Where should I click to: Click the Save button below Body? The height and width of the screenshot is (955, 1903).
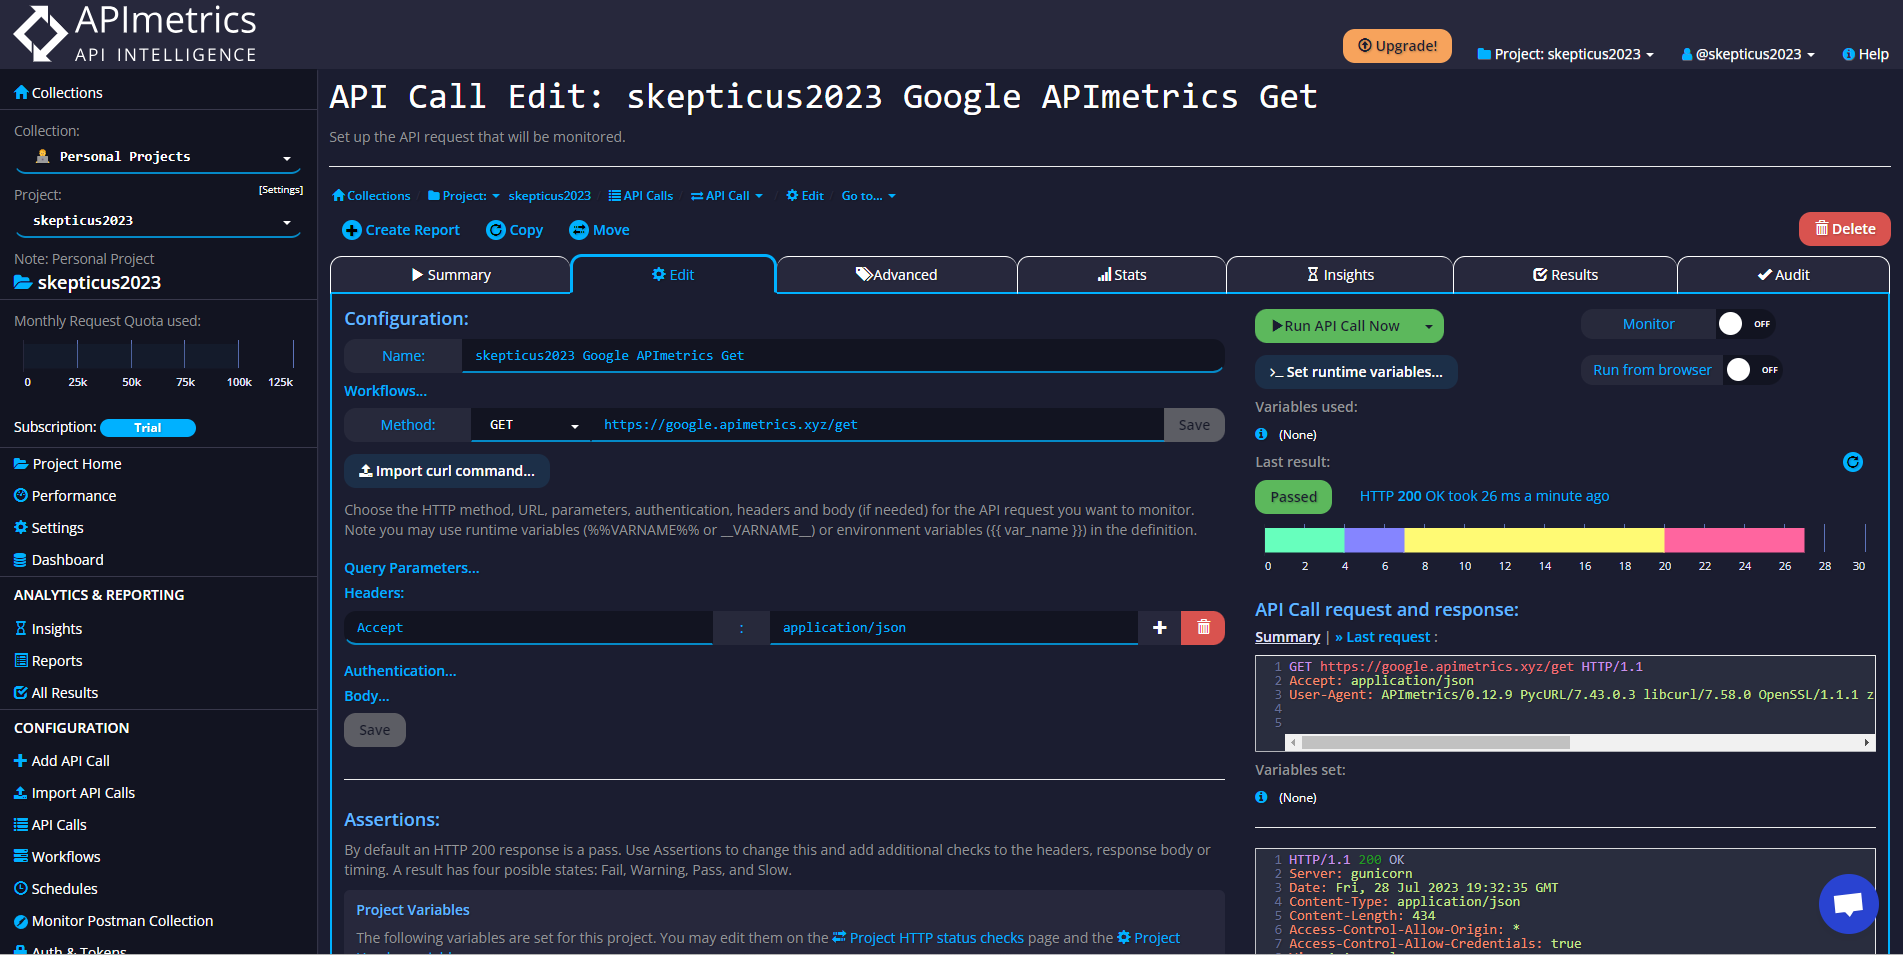click(375, 730)
